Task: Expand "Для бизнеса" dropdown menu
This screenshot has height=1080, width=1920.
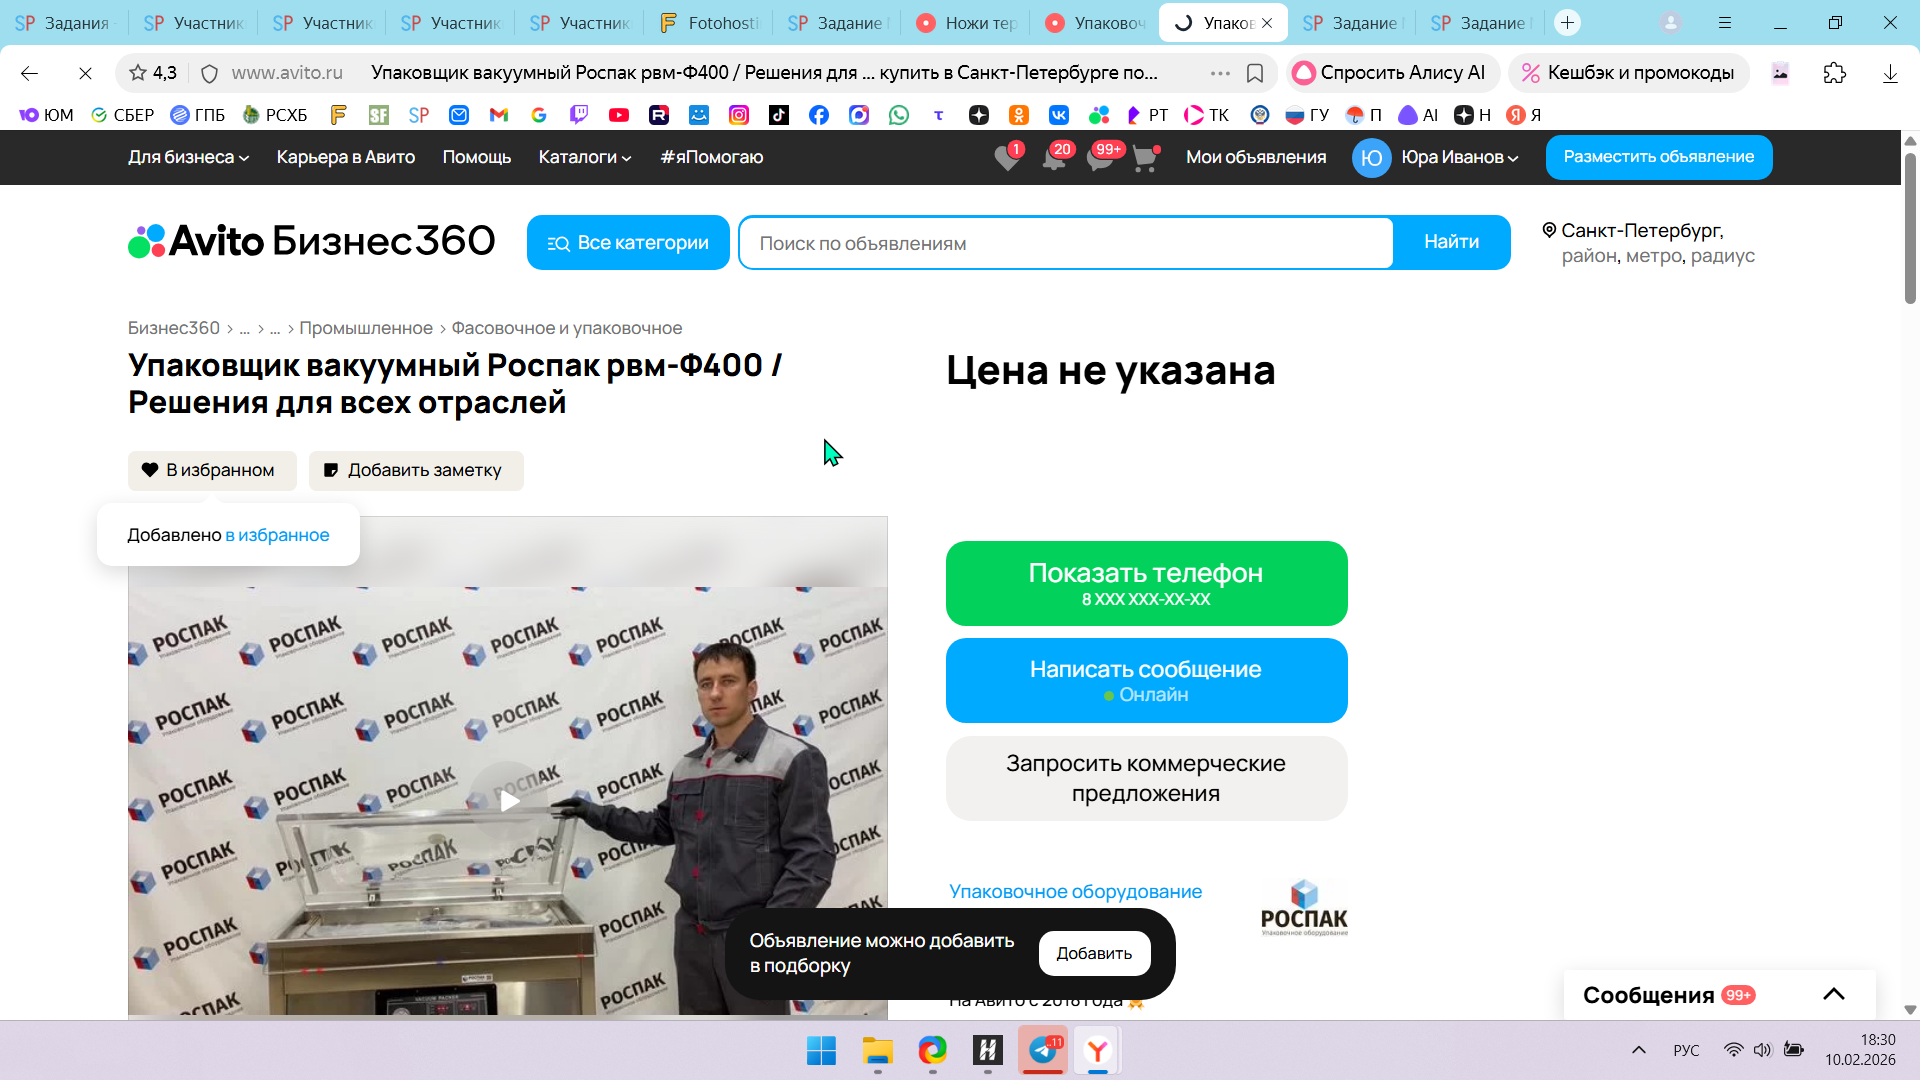Action: point(188,157)
